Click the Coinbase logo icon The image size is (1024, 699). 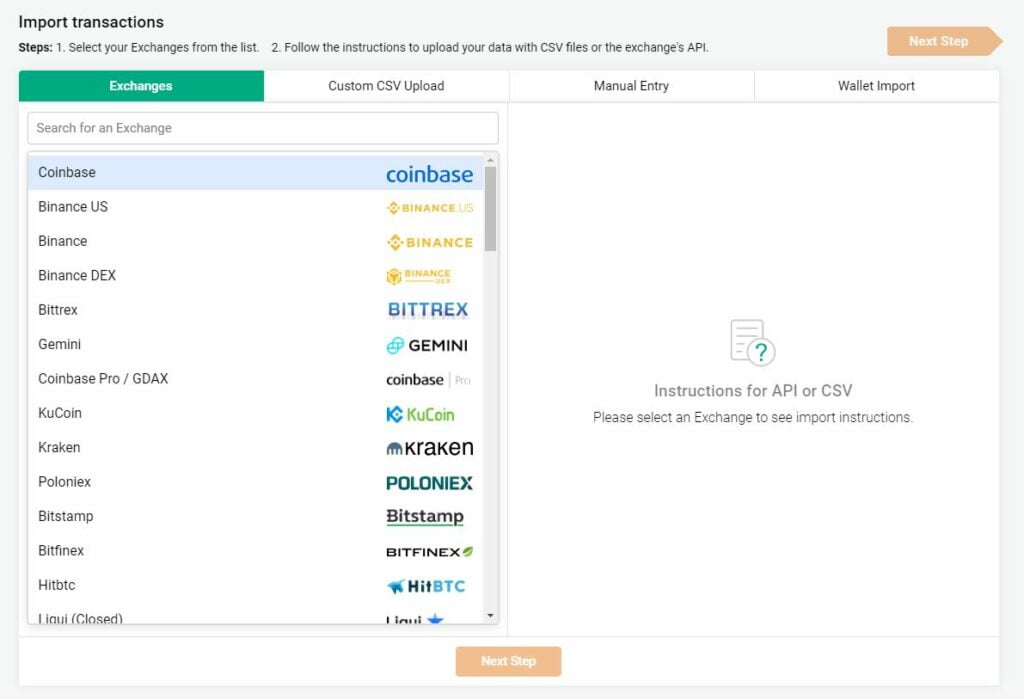[429, 174]
